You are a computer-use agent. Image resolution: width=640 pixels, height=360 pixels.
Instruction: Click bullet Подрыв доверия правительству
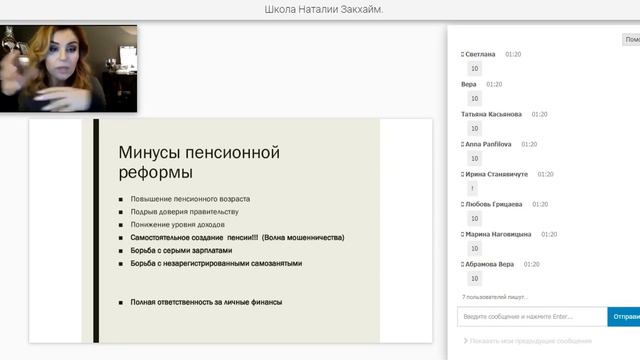point(184,212)
